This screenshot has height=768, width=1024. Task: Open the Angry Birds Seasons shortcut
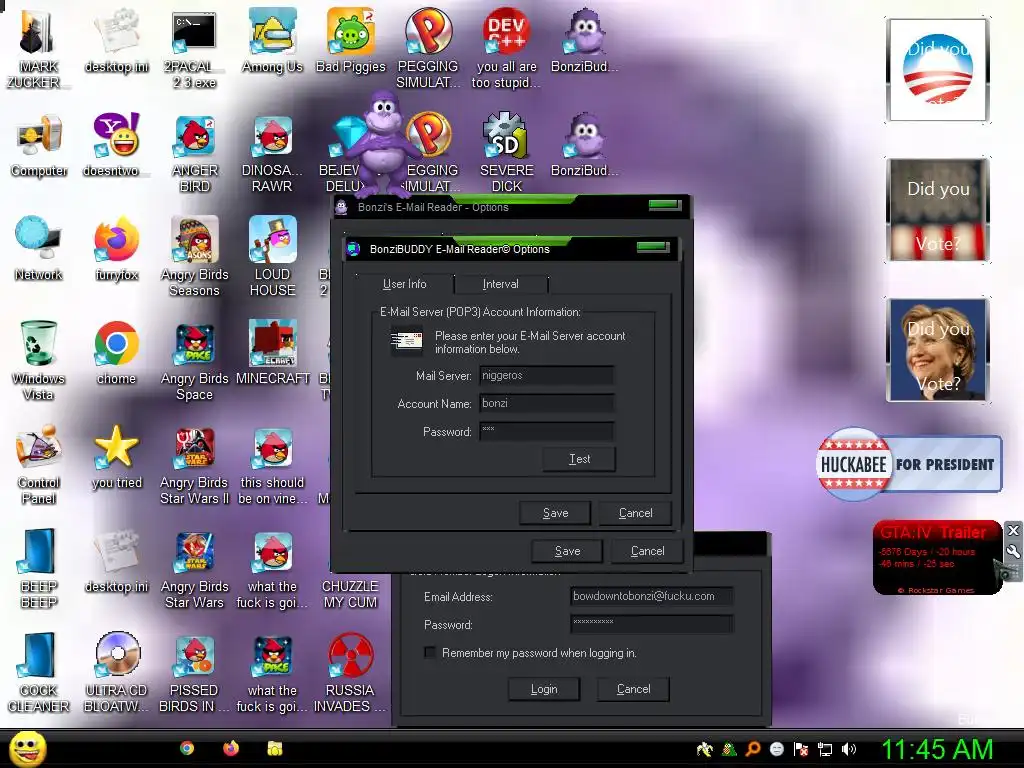(194, 257)
